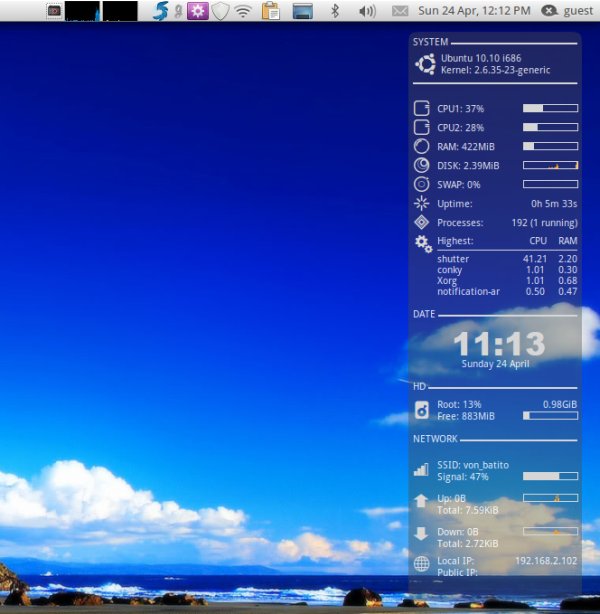Screen dimensions: 600x614
Task: Select the Free: 883MiB label
Action: click(466, 416)
